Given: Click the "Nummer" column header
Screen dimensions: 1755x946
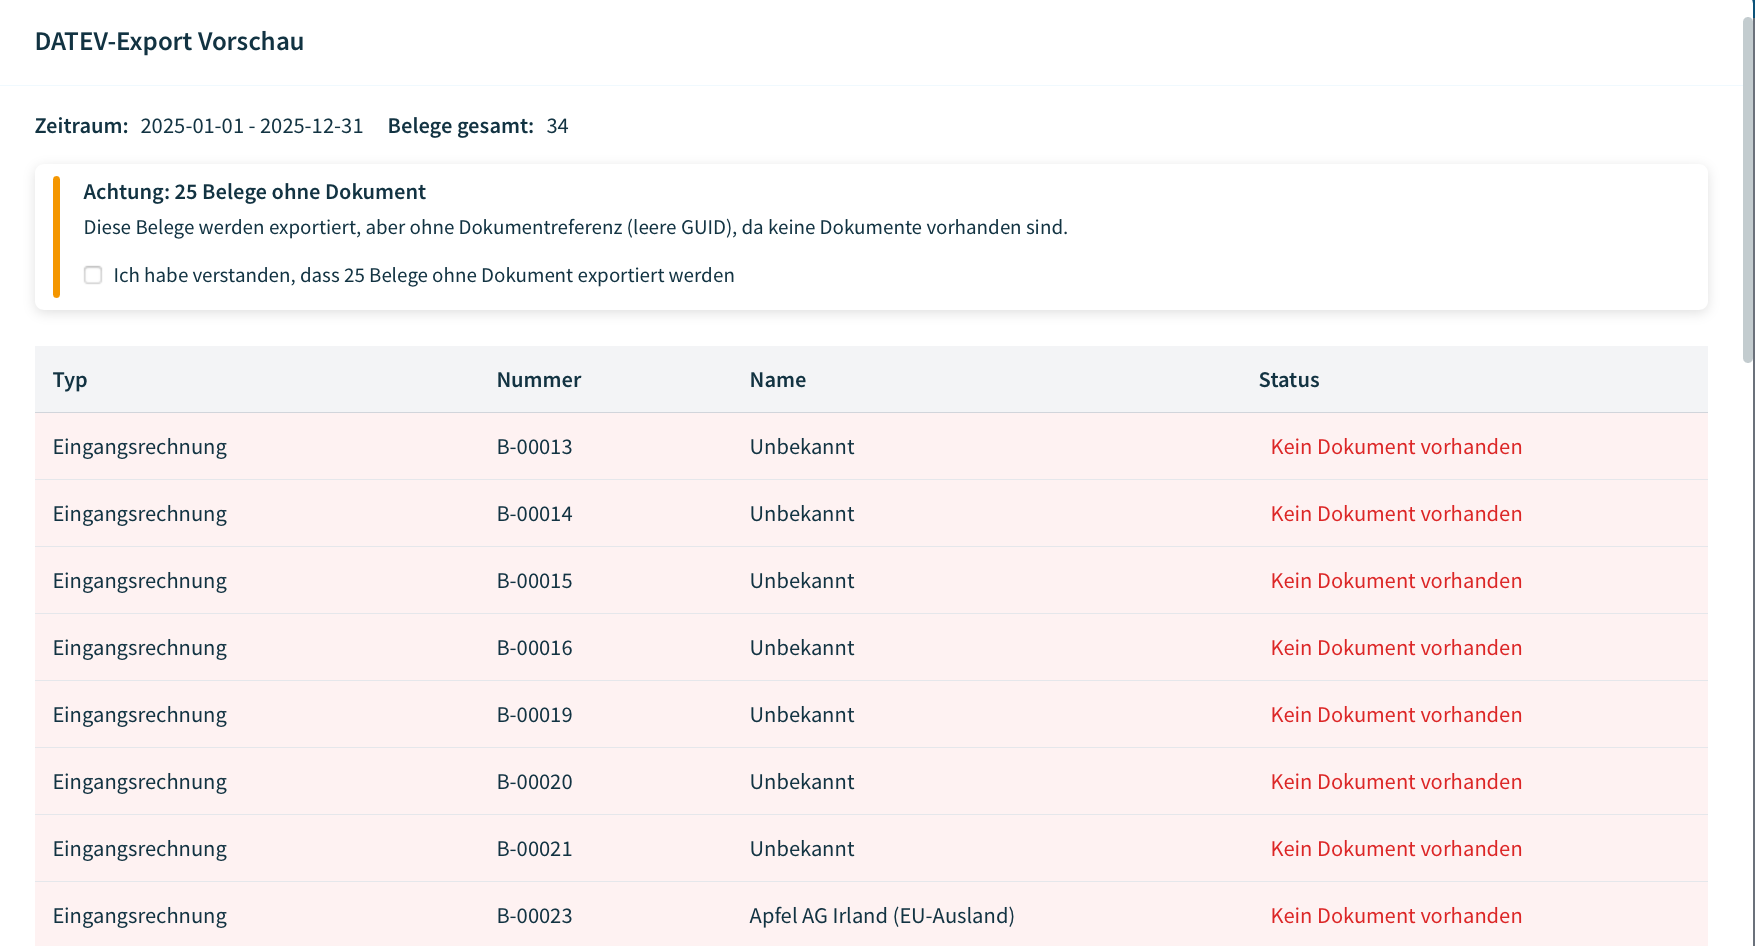Looking at the screenshot, I should coord(538,380).
